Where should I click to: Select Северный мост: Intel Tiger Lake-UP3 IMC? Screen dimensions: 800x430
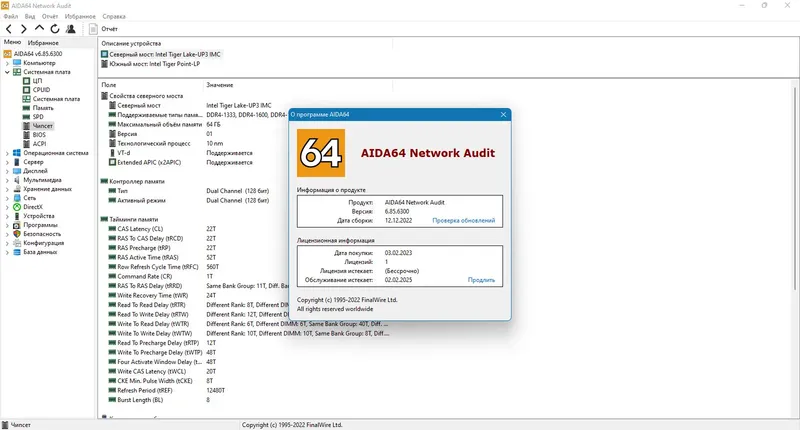(x=161, y=54)
